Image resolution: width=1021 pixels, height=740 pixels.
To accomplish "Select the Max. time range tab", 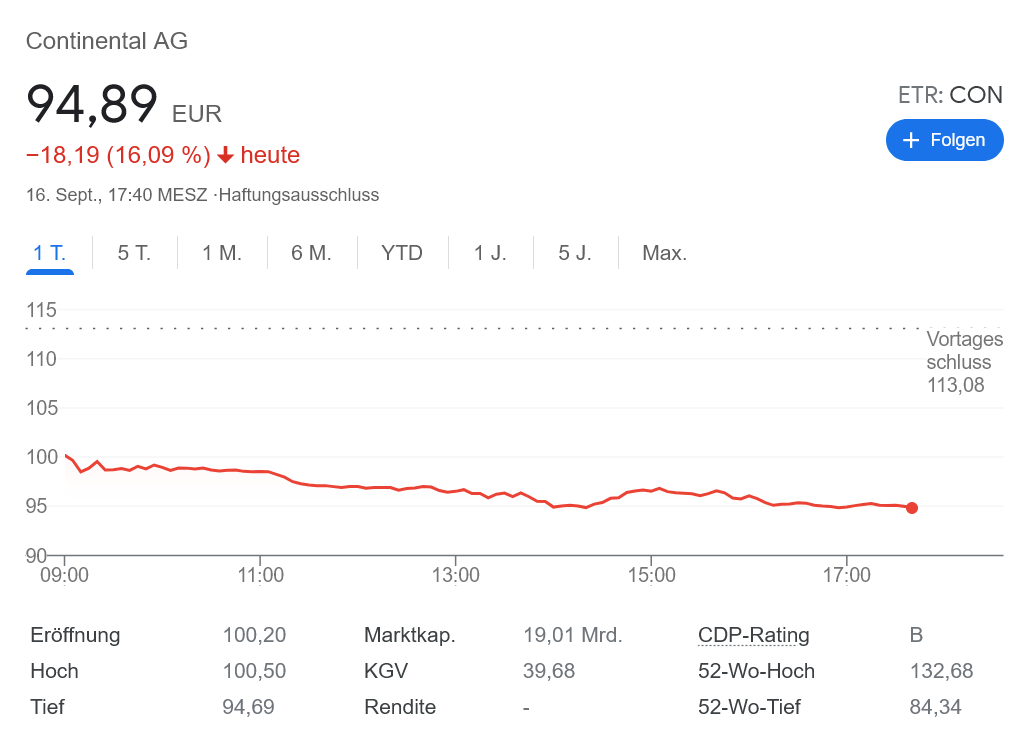I will [x=664, y=253].
